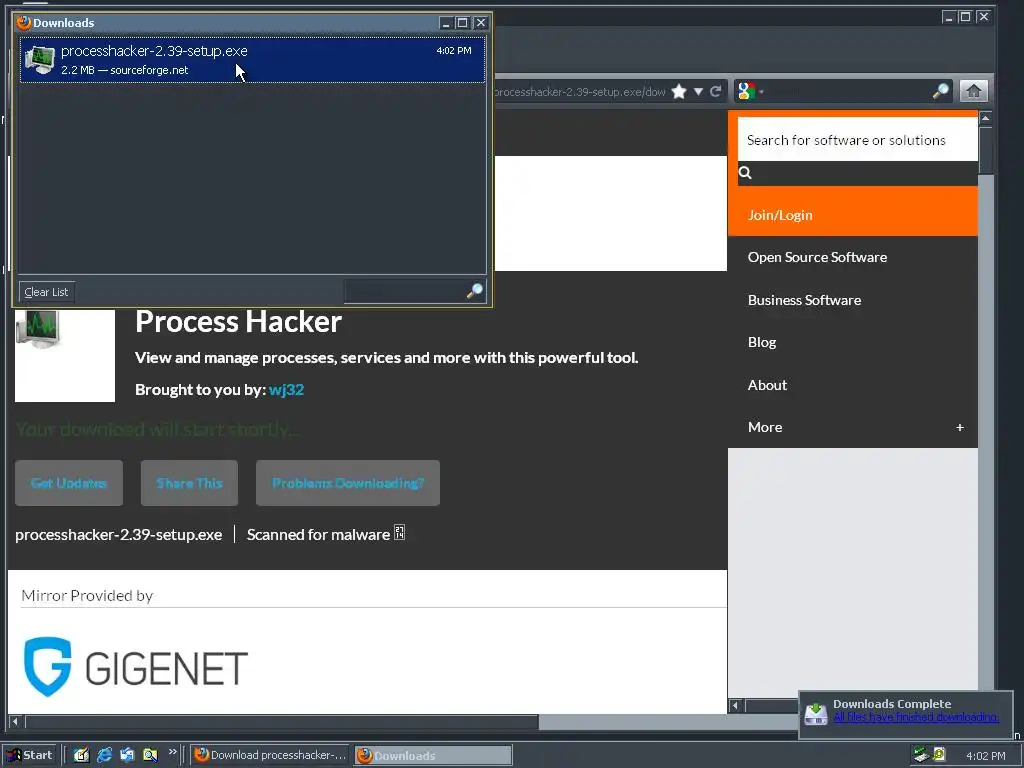This screenshot has height=768, width=1024.
Task: Open Open Source Software menu item
Action: pos(817,257)
